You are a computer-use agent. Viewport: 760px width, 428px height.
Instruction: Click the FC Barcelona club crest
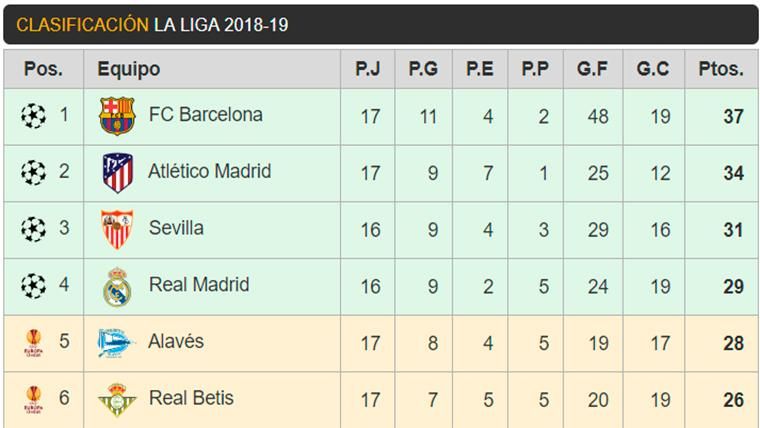116,116
